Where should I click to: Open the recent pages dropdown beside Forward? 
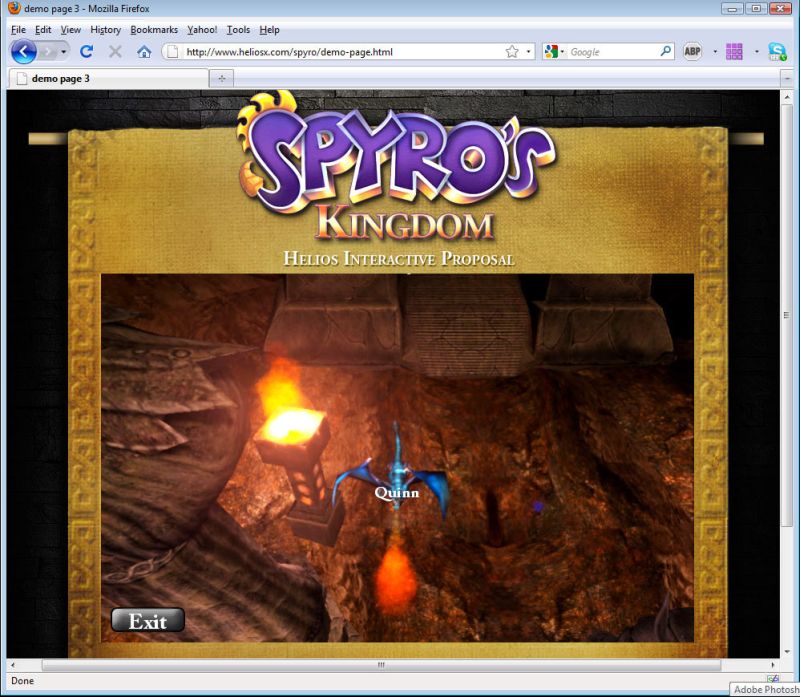point(63,52)
